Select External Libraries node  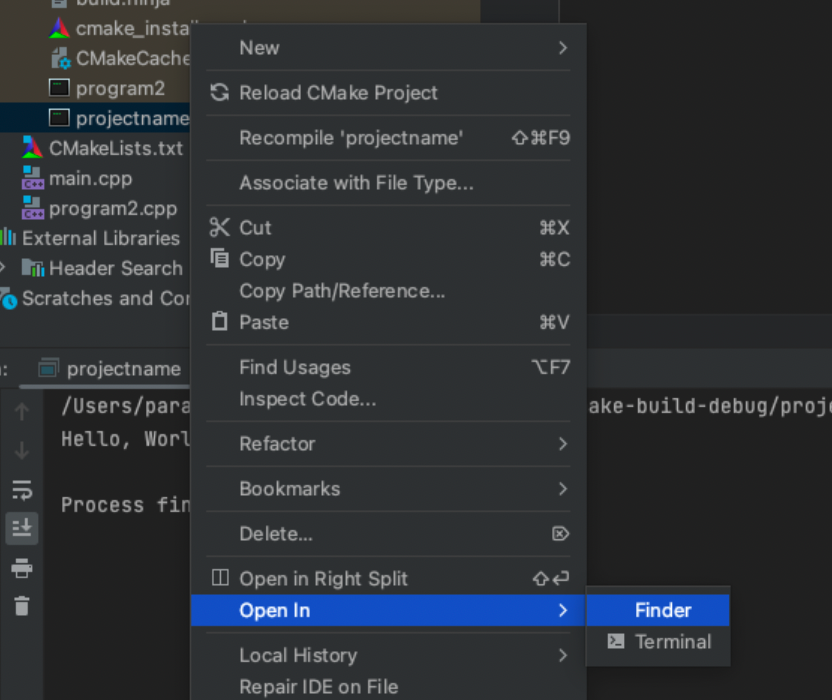click(101, 238)
